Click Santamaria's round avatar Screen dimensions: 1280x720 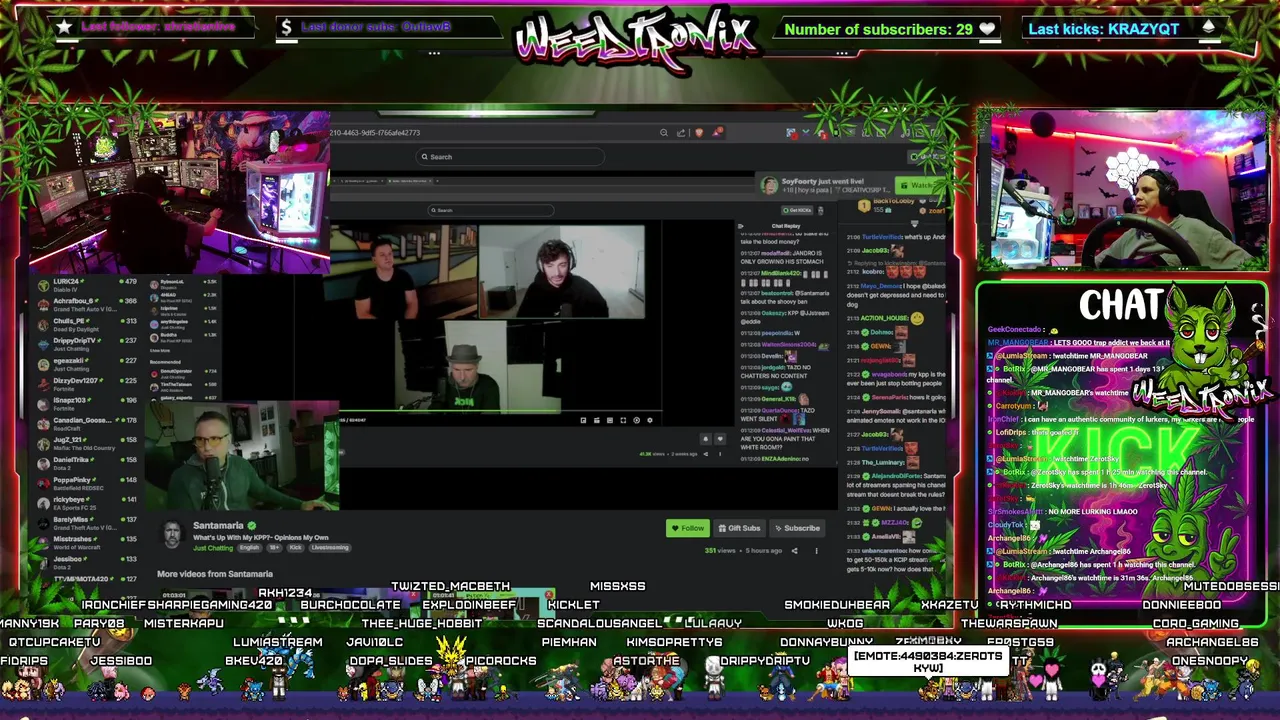(x=173, y=533)
